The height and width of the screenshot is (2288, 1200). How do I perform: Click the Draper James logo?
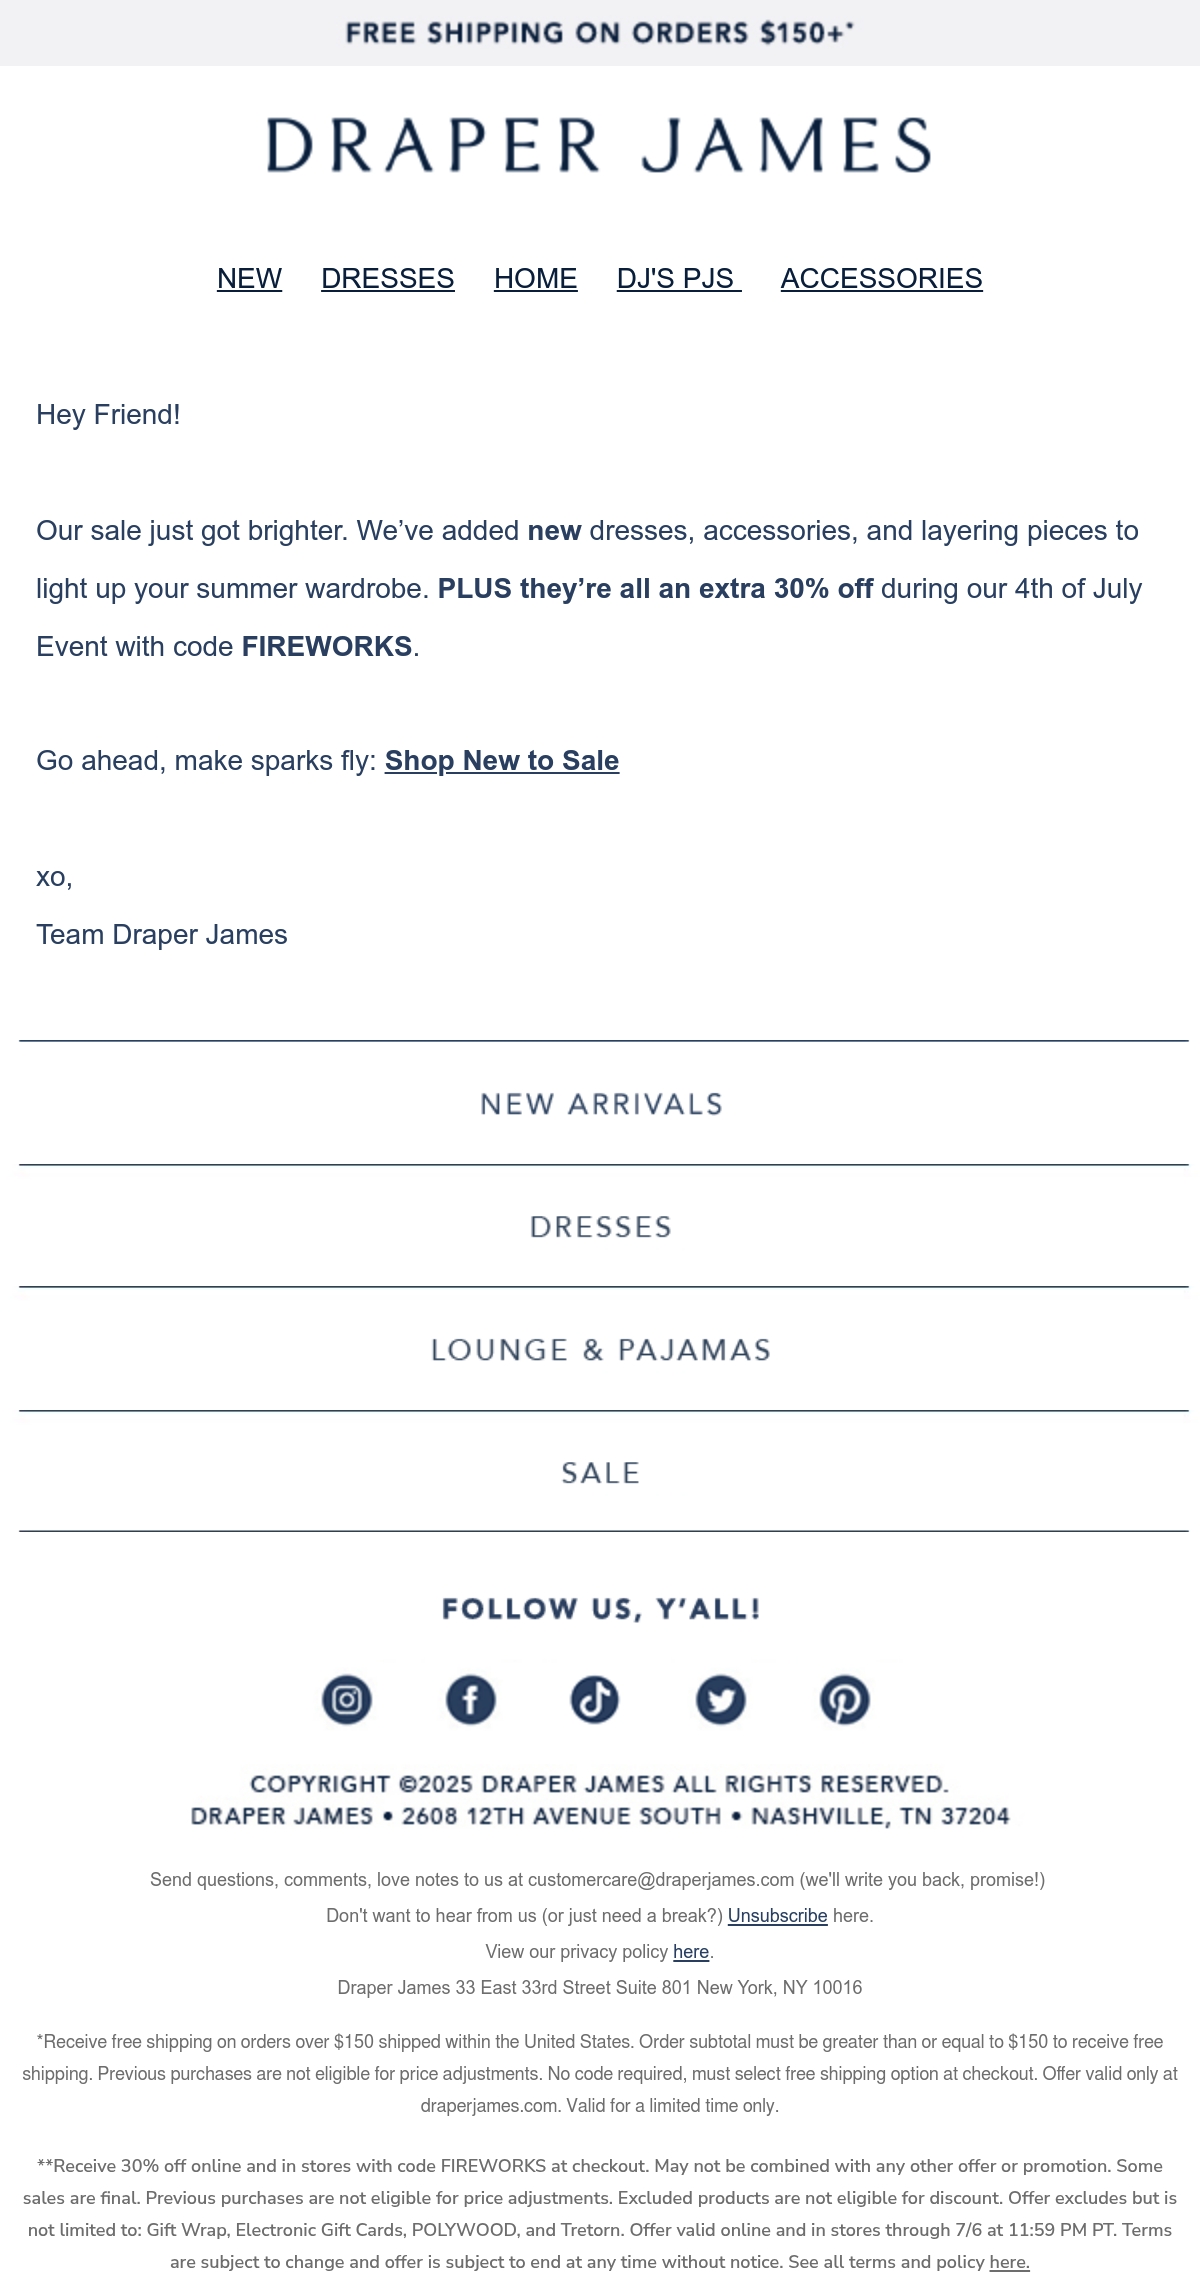click(x=599, y=144)
